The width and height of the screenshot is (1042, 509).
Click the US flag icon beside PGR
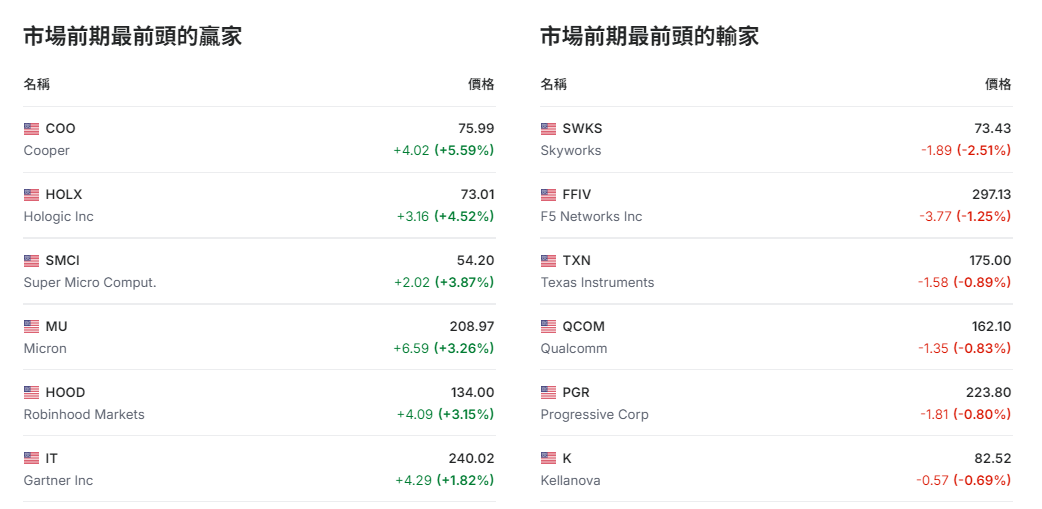click(549, 393)
